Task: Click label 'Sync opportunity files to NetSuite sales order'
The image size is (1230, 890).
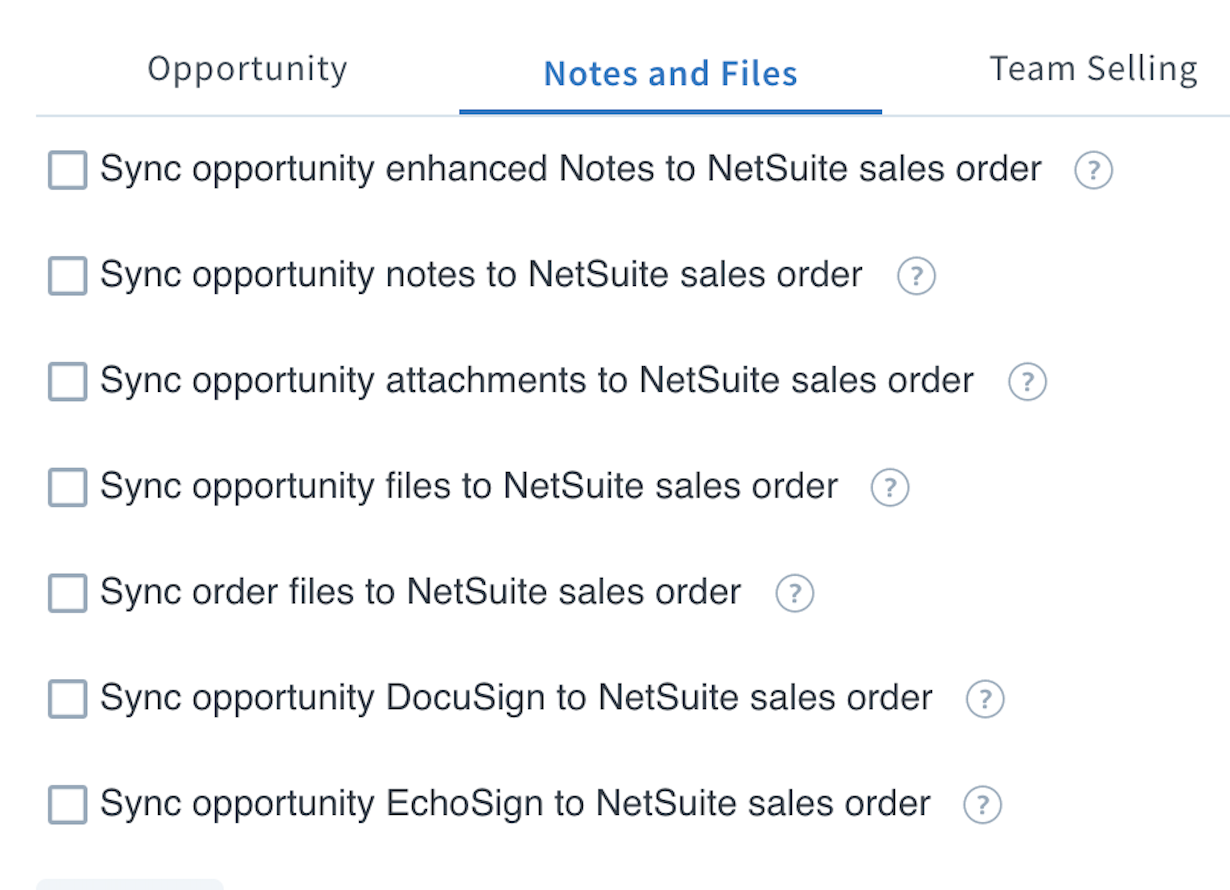Action: click(x=469, y=487)
